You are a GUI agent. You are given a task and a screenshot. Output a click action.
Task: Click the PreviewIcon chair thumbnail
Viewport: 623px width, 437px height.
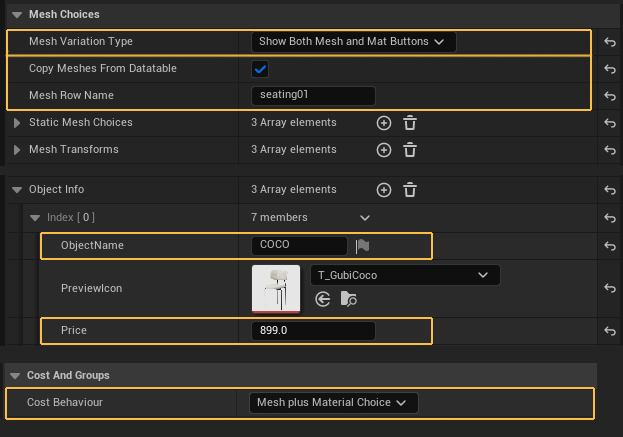(276, 288)
